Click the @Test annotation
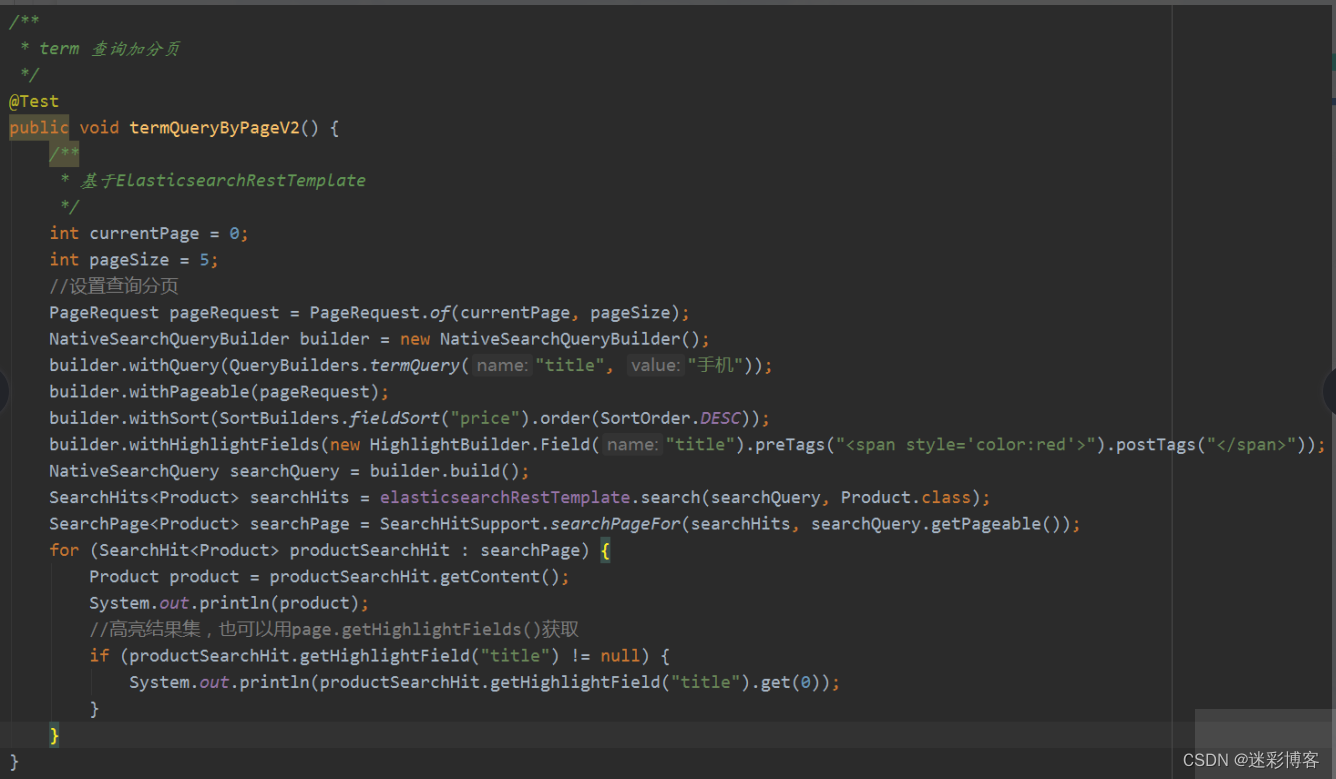Screen dimensions: 1336x779 pos(34,101)
